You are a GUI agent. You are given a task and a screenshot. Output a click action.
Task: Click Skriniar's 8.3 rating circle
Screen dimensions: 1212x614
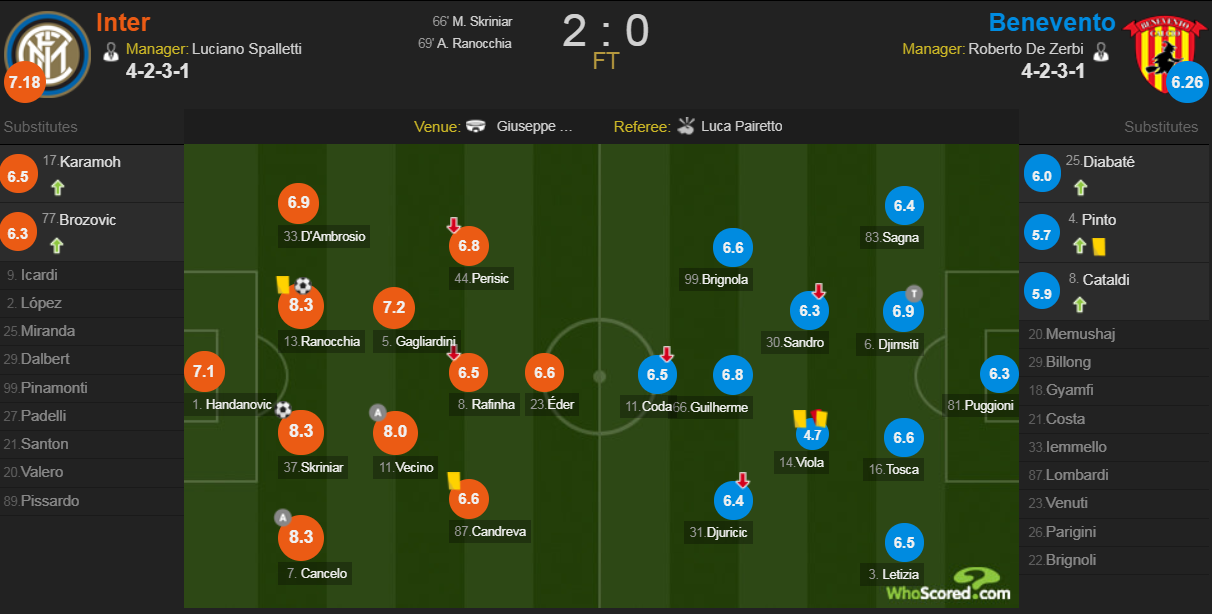[301, 431]
